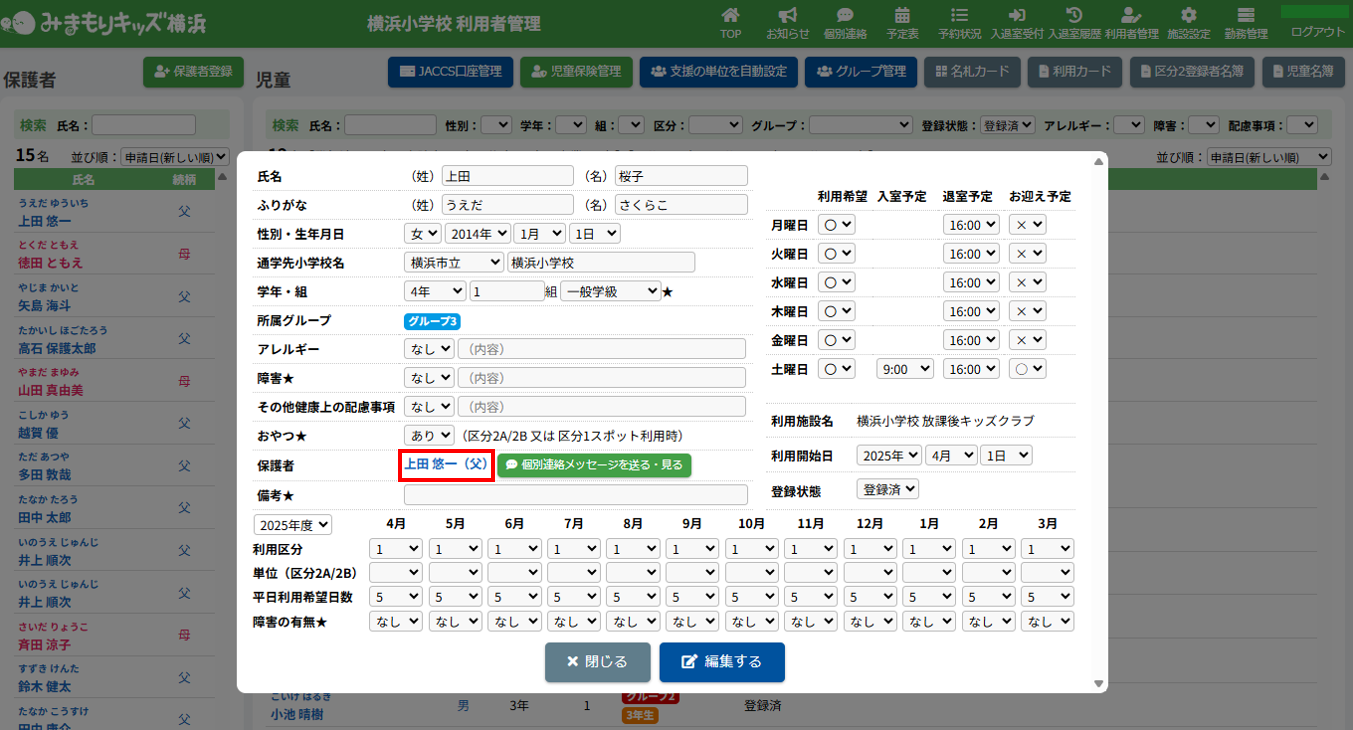Open Monday 退室予定 time dropdown
This screenshot has width=1353, height=730.
pyautogui.click(x=971, y=225)
